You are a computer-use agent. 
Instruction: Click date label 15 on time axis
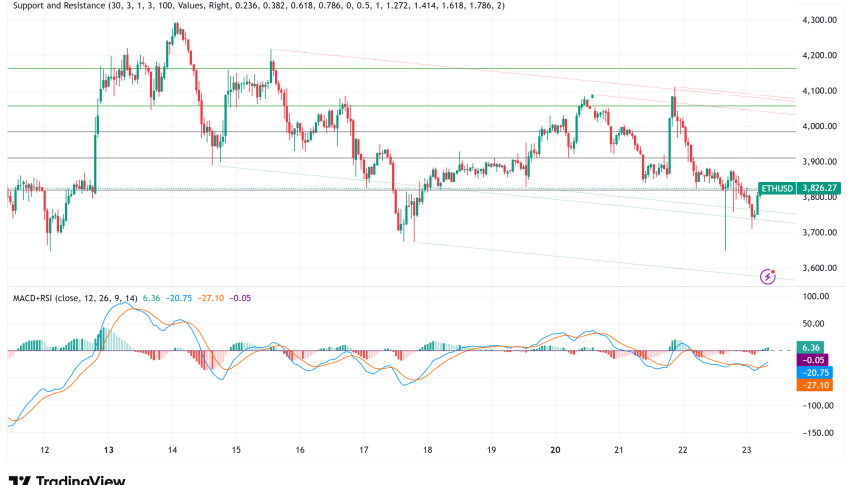click(x=236, y=451)
